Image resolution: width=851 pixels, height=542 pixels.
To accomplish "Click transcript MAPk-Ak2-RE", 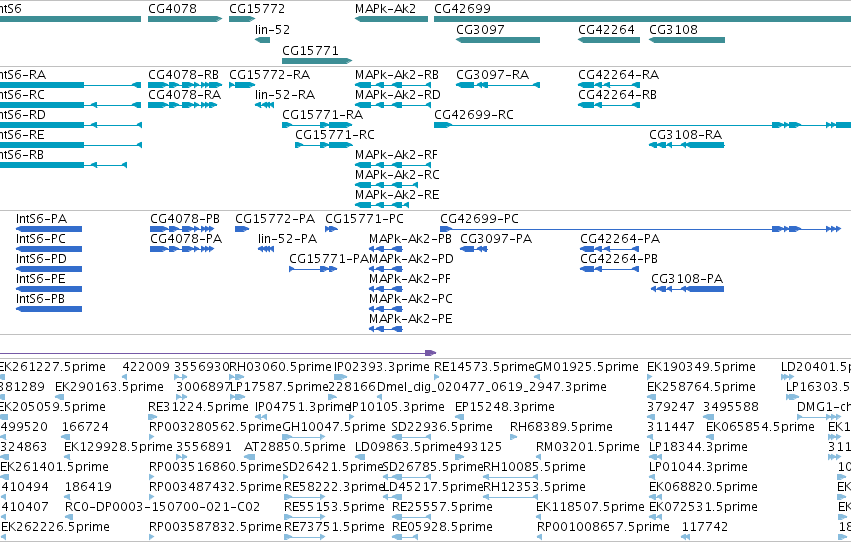I will (397, 195).
